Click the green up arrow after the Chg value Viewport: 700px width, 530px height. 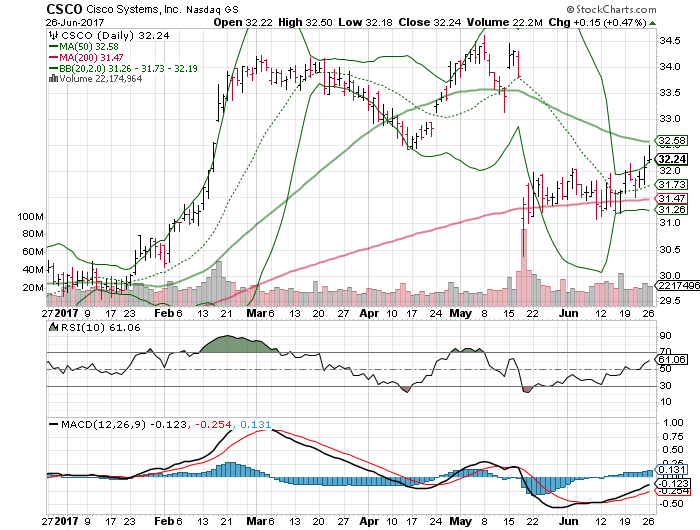coord(652,23)
